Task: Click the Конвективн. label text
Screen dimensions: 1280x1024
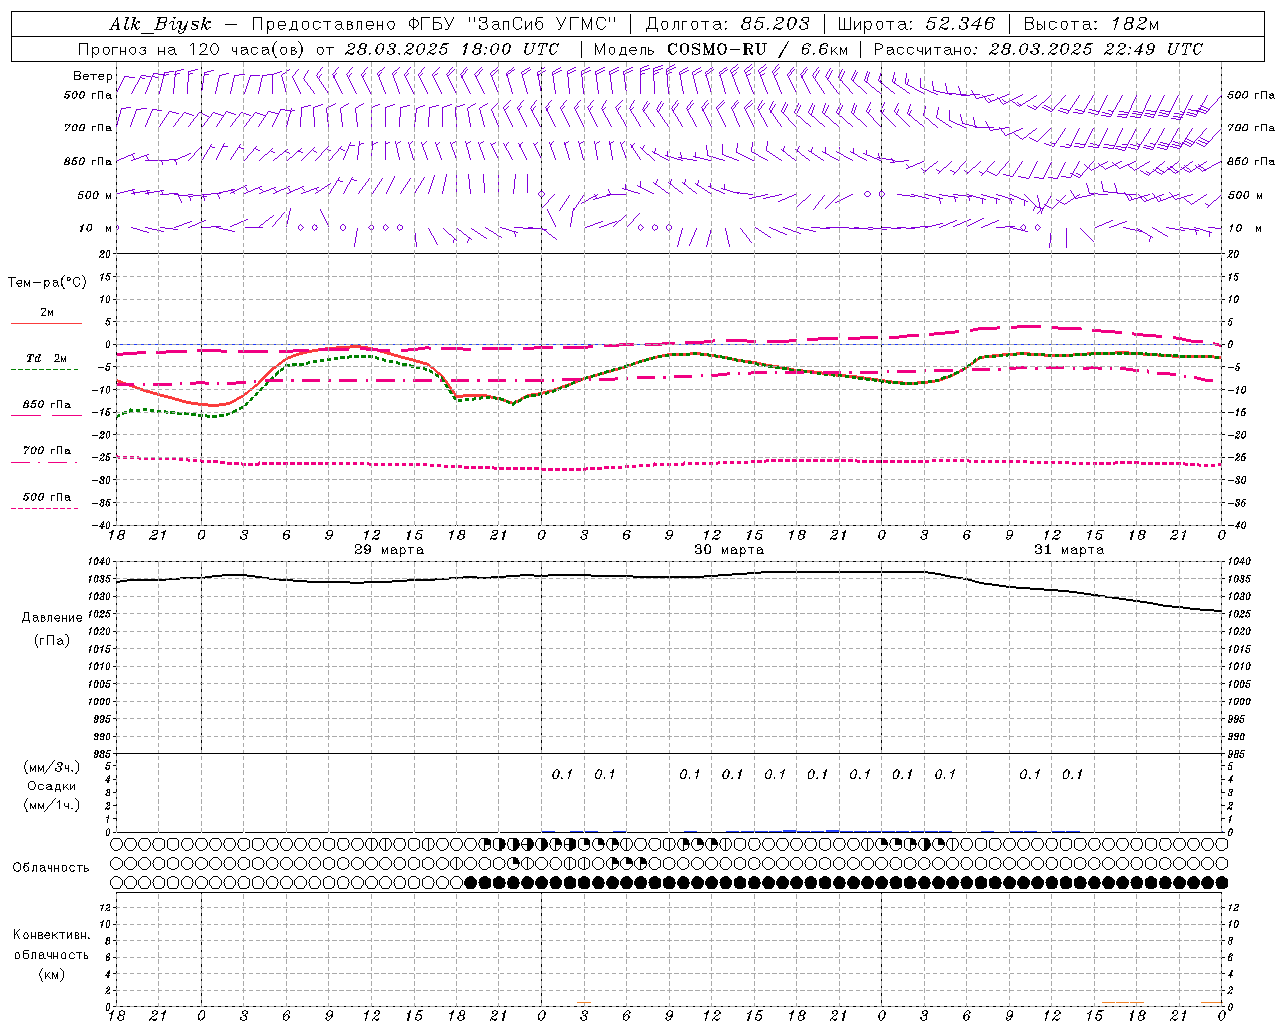Action: click(x=51, y=935)
